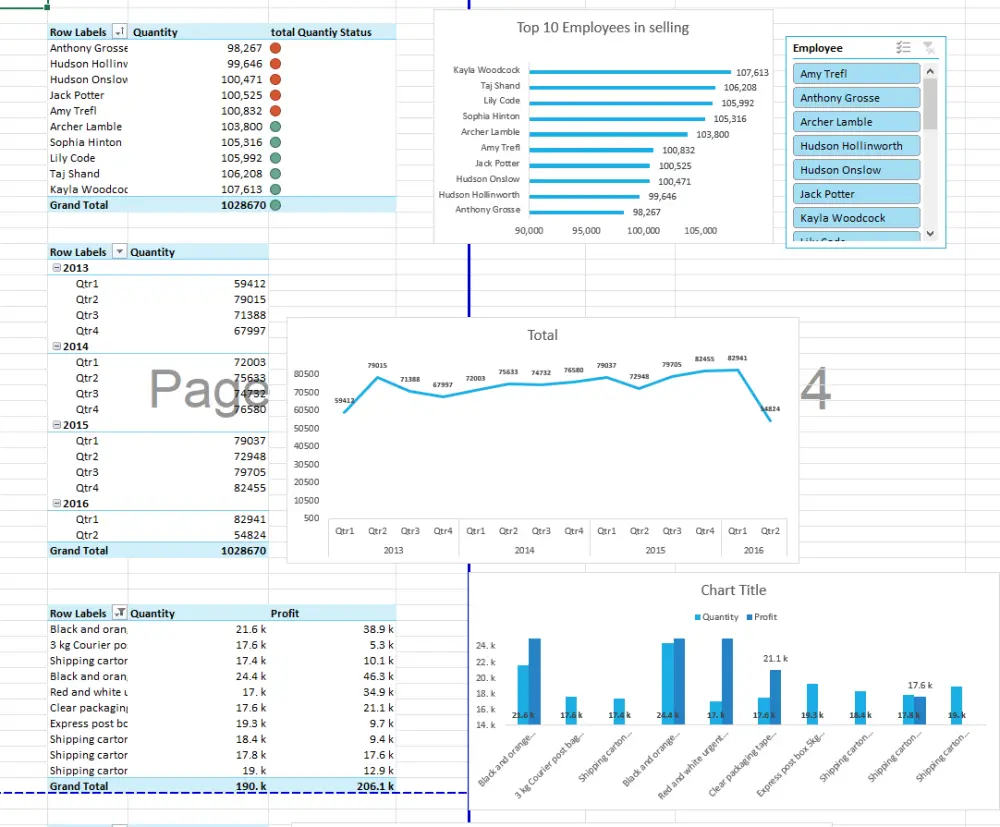Viewport: 1000px width, 827px height.
Task: Click the green status icon beside Taj Shand
Action: pos(276,173)
